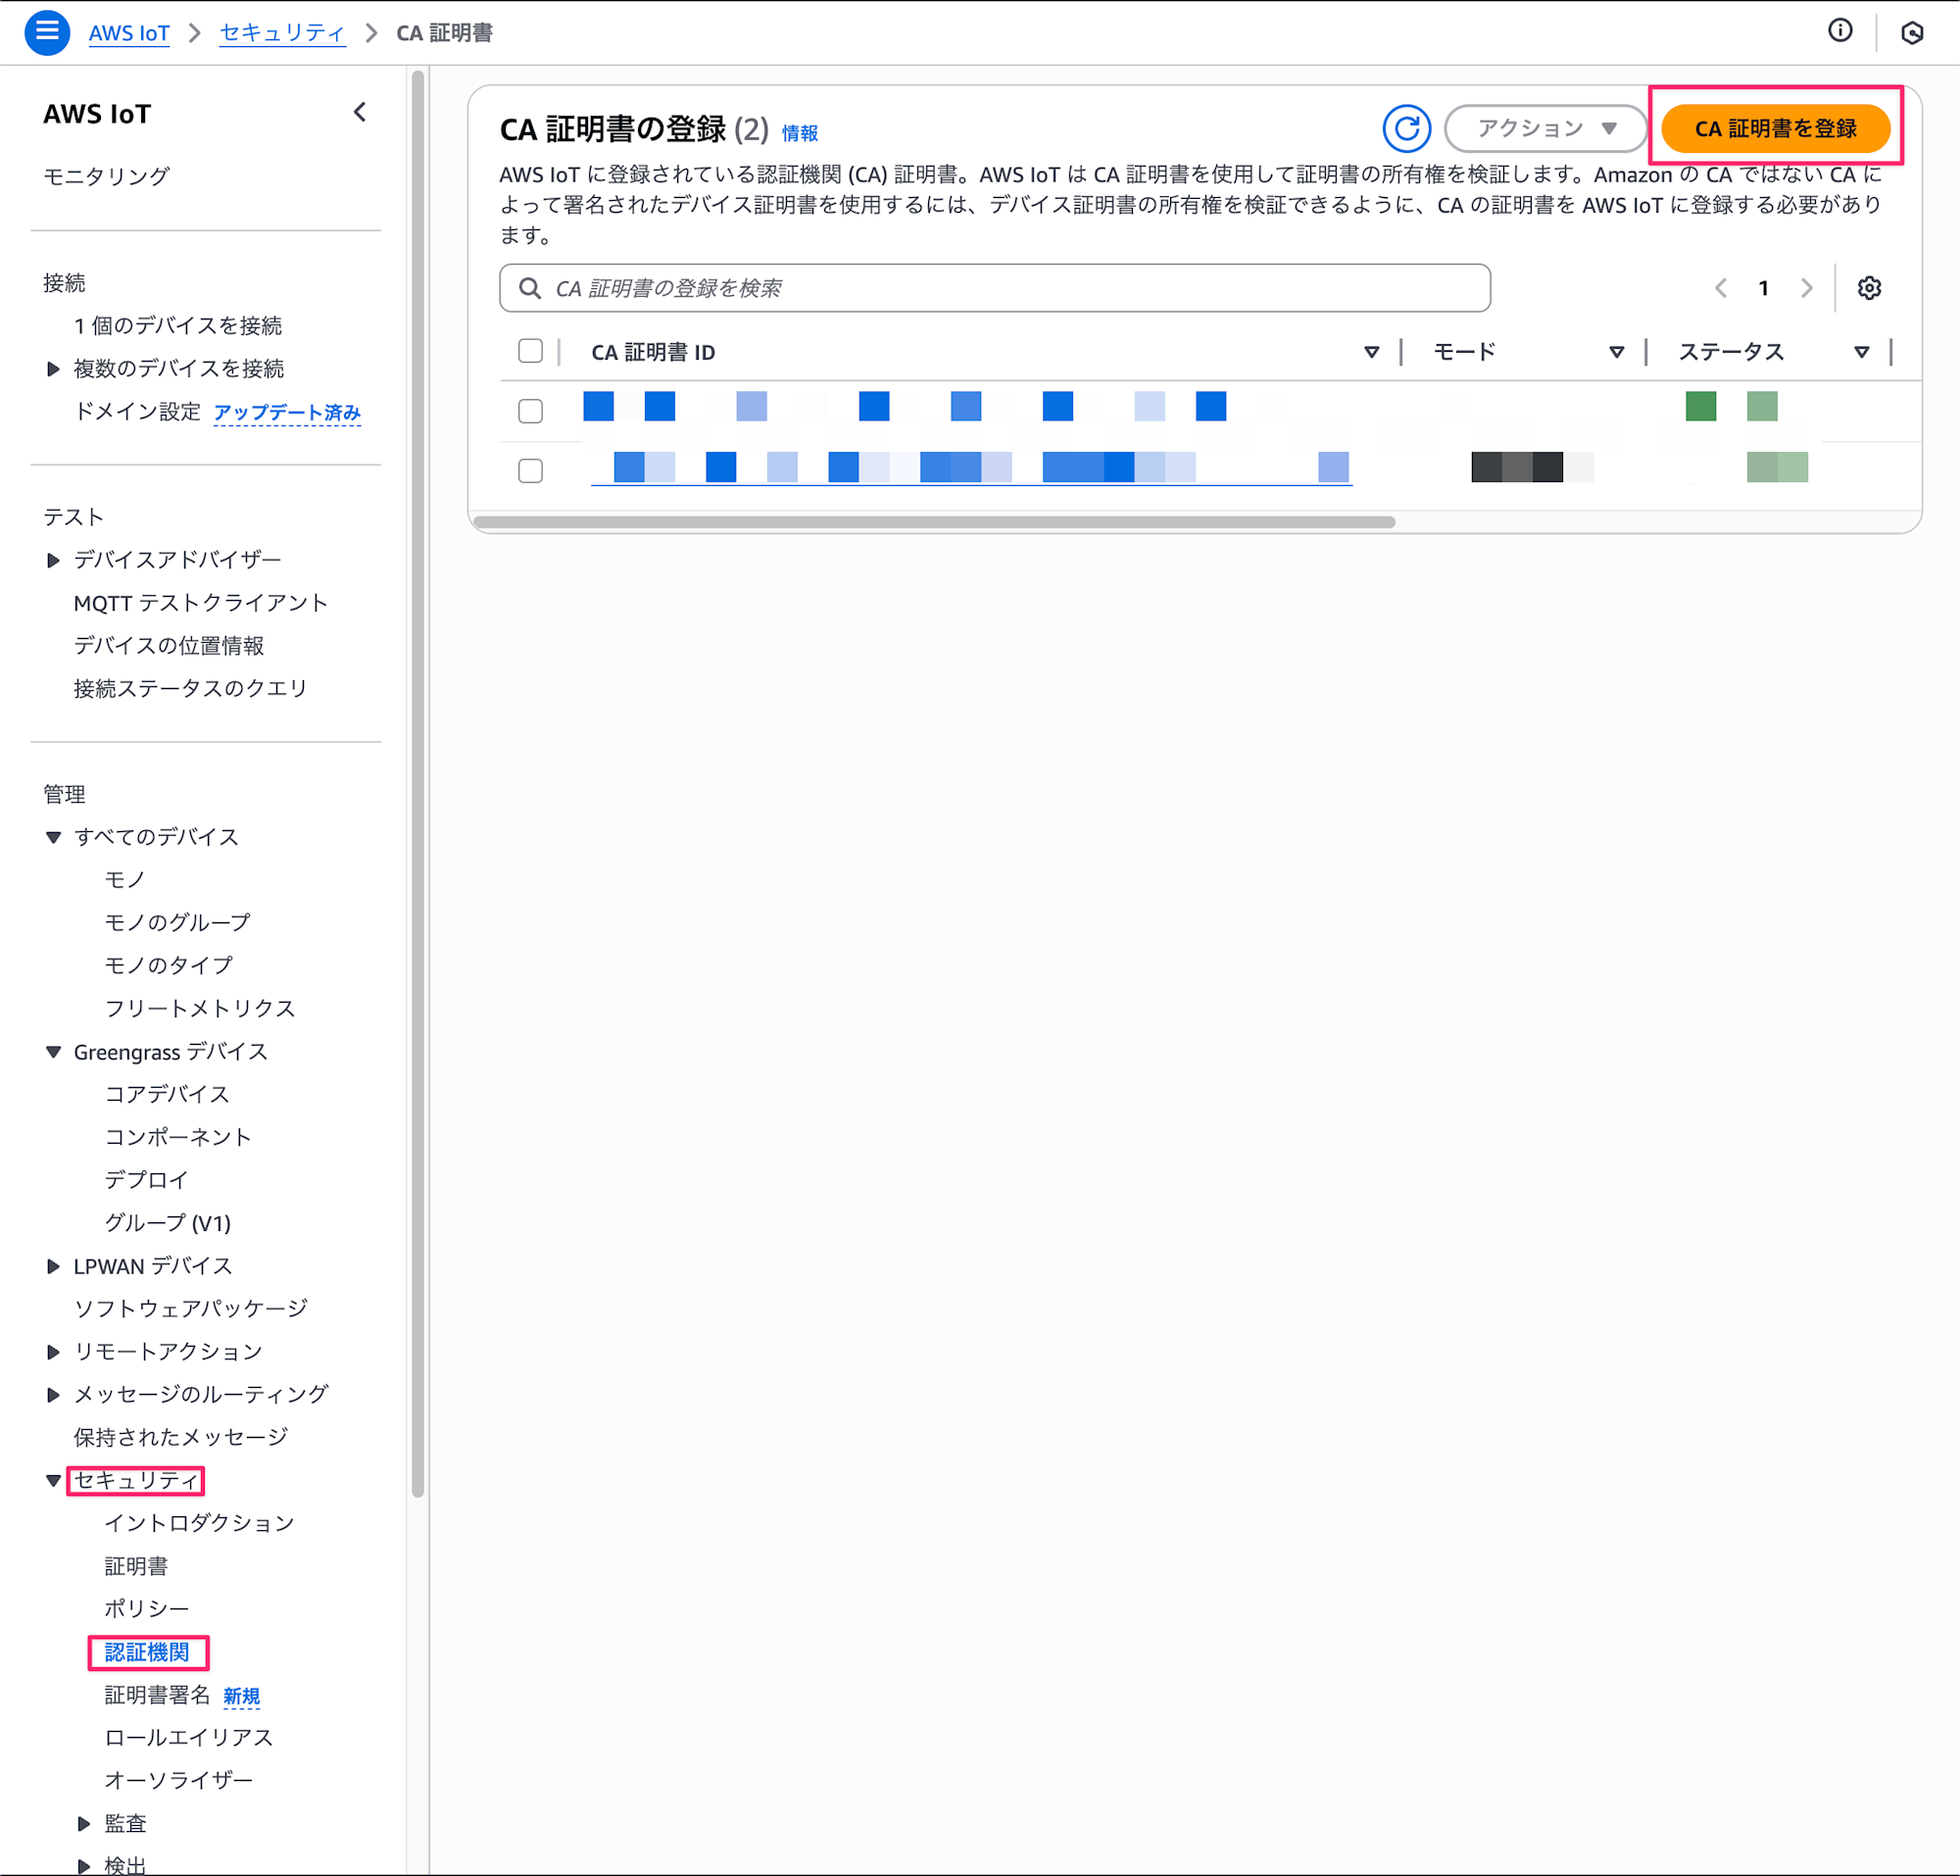Open 保持されたメッセージ page
Viewport: 1960px width, 1876px height.
[181, 1437]
